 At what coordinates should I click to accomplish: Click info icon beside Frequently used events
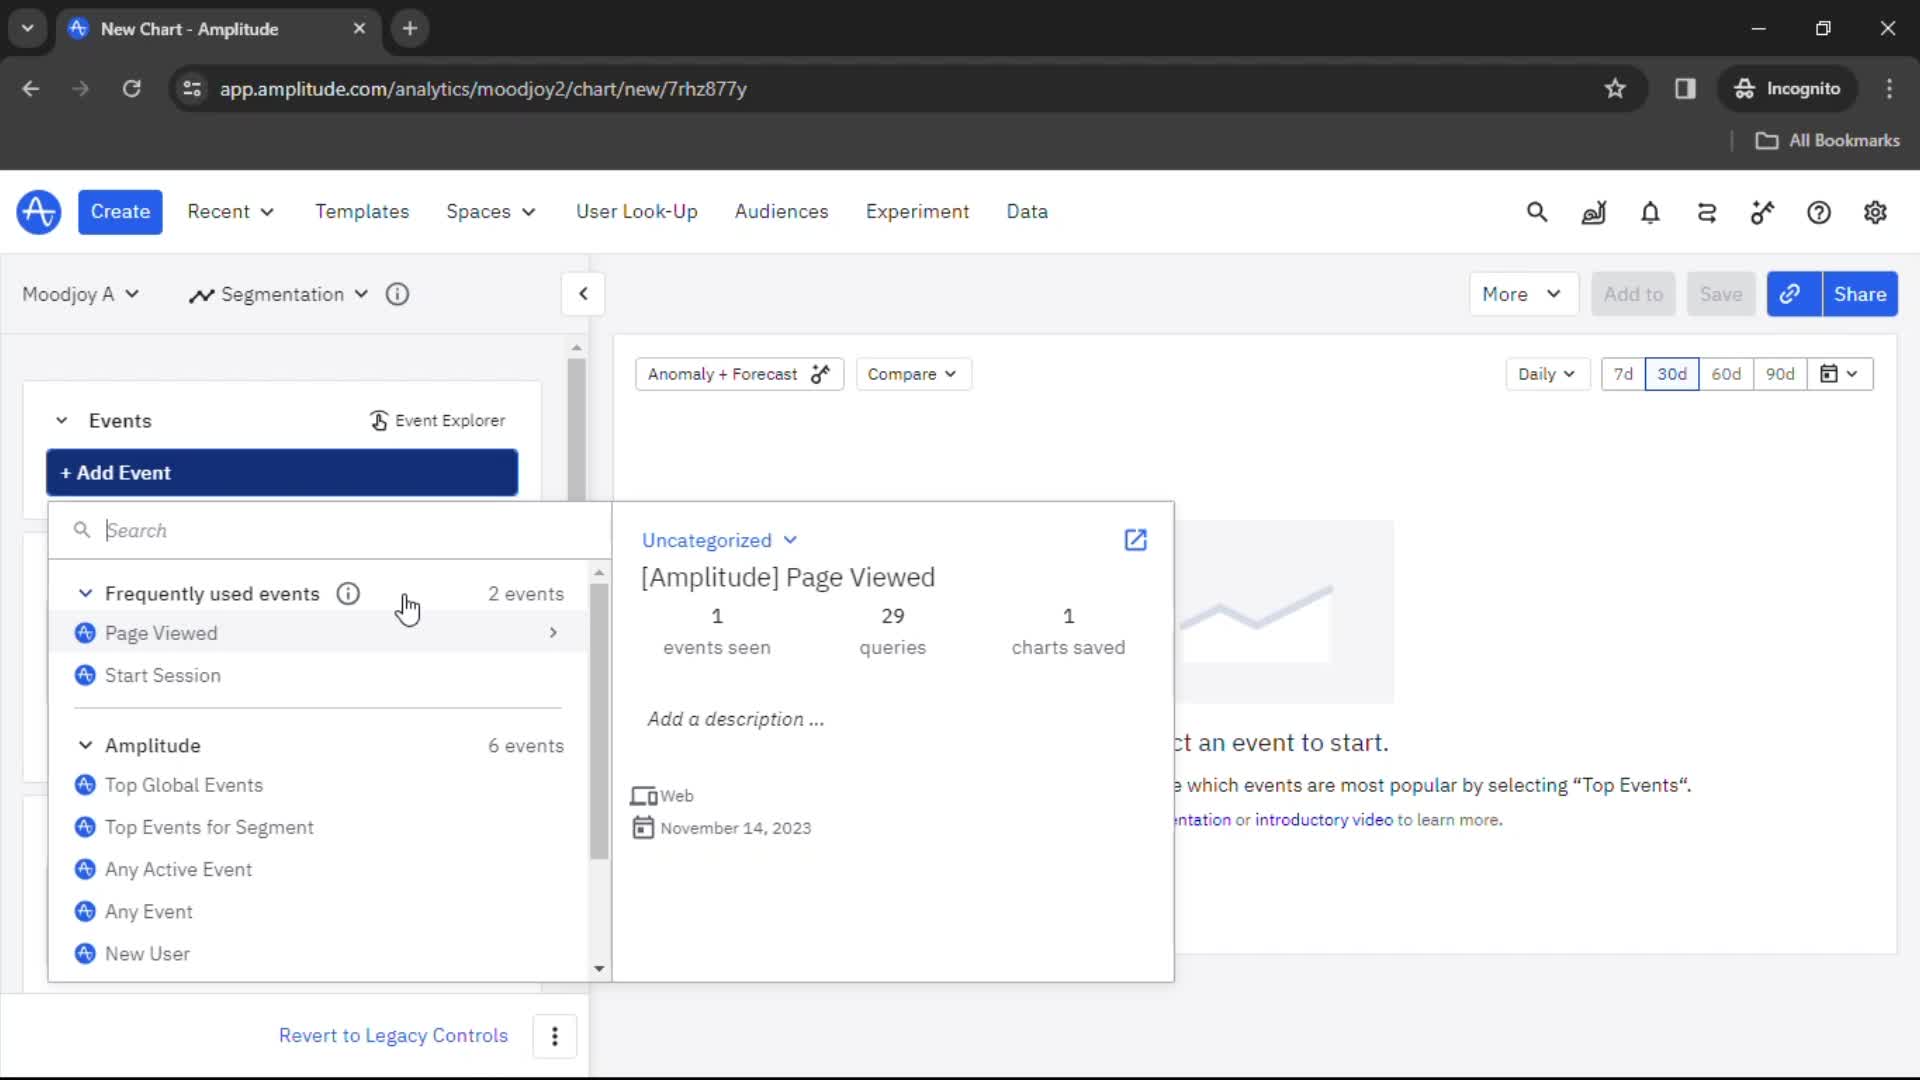click(348, 594)
